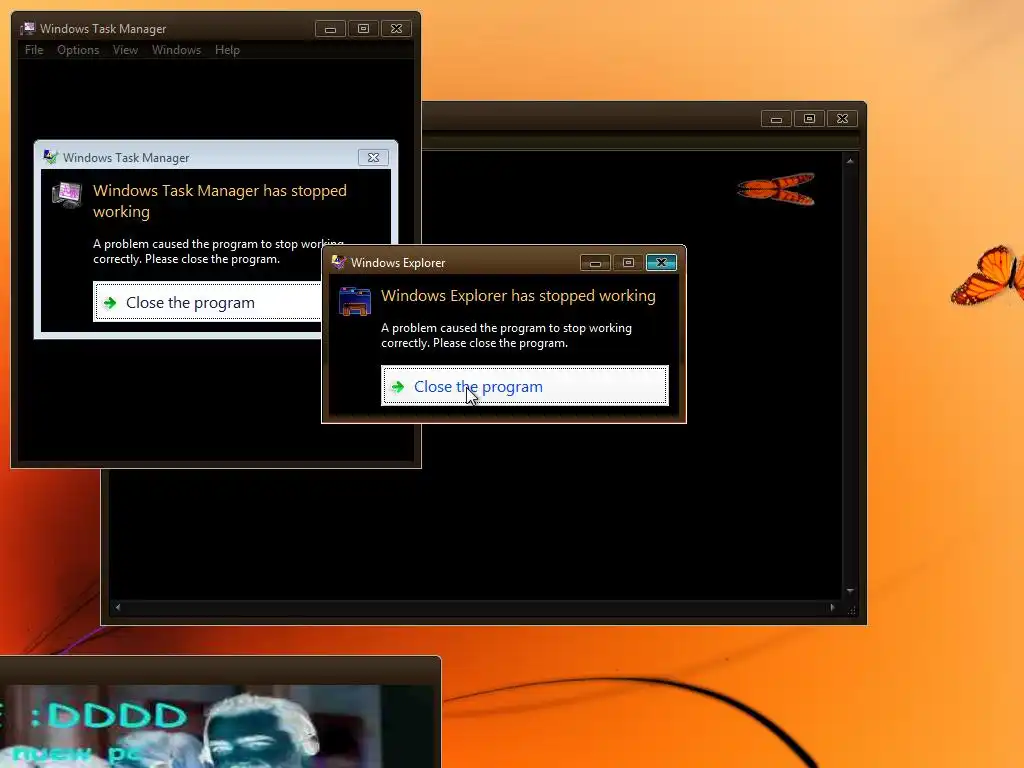Click the Task Manager title bar icon
The width and height of the screenshot is (1024, 768).
point(27,29)
